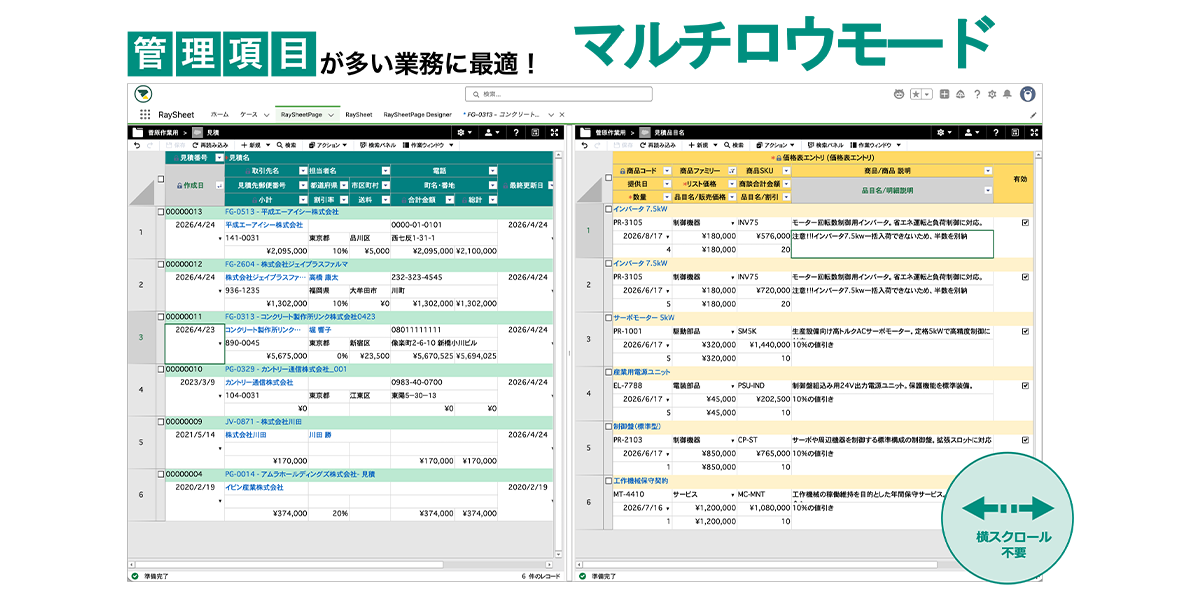Open 検索パネル in right sheet toolbar
This screenshot has width=1200, height=600.
pyautogui.click(x=826, y=145)
